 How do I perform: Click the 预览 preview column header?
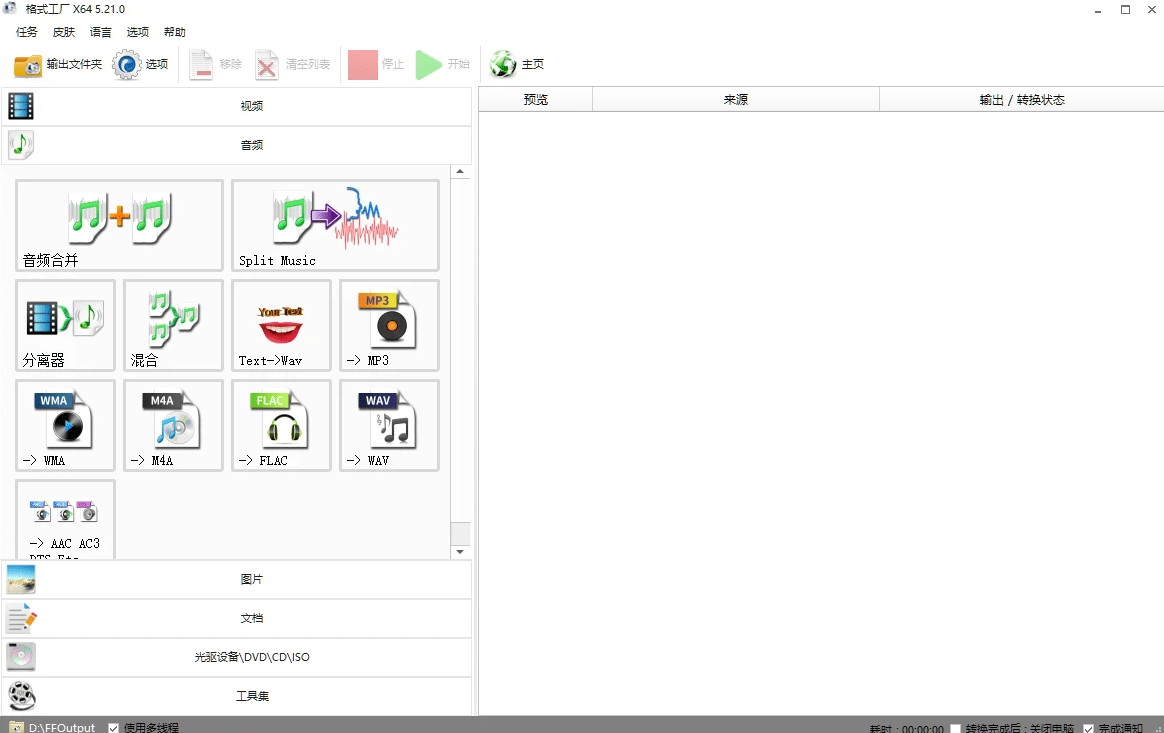535,100
